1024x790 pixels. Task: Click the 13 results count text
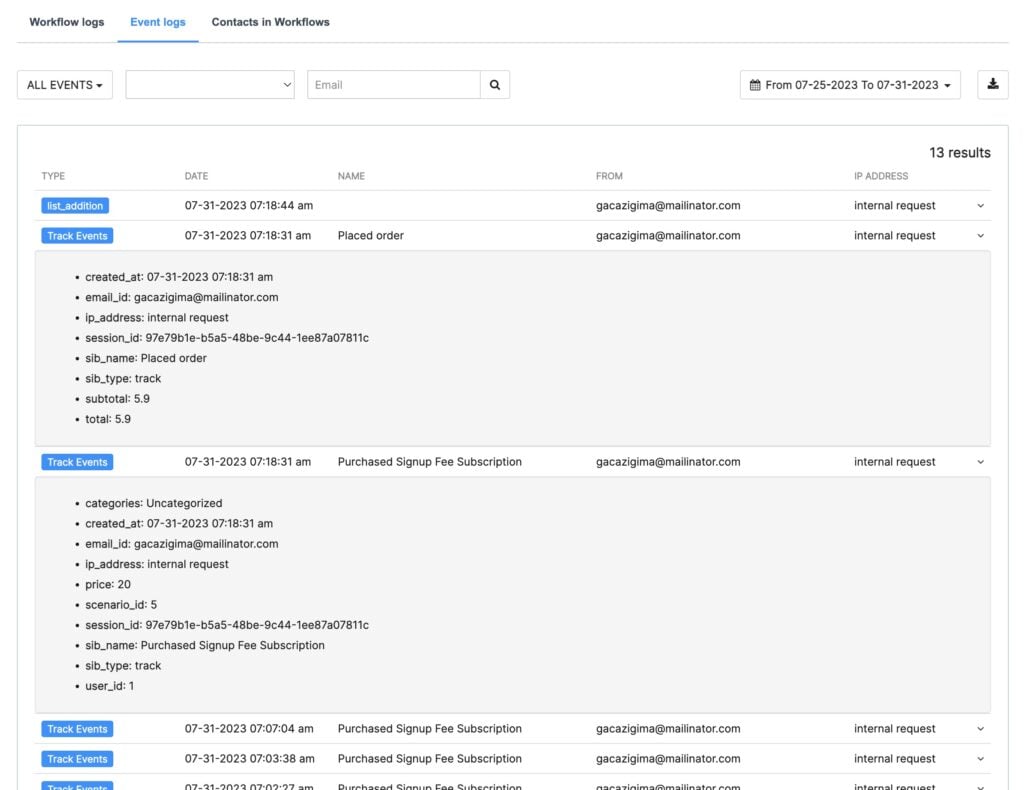pos(959,153)
